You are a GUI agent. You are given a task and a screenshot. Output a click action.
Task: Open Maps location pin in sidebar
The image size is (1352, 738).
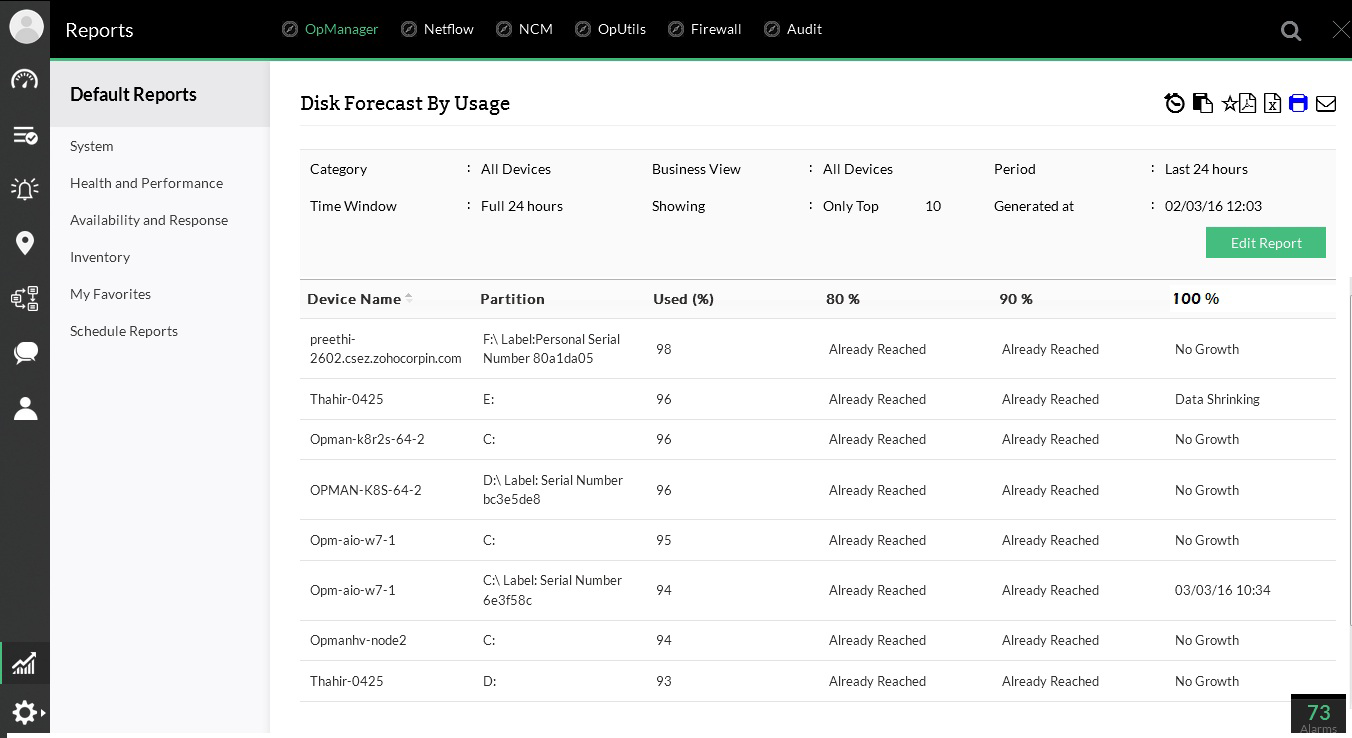(25, 243)
